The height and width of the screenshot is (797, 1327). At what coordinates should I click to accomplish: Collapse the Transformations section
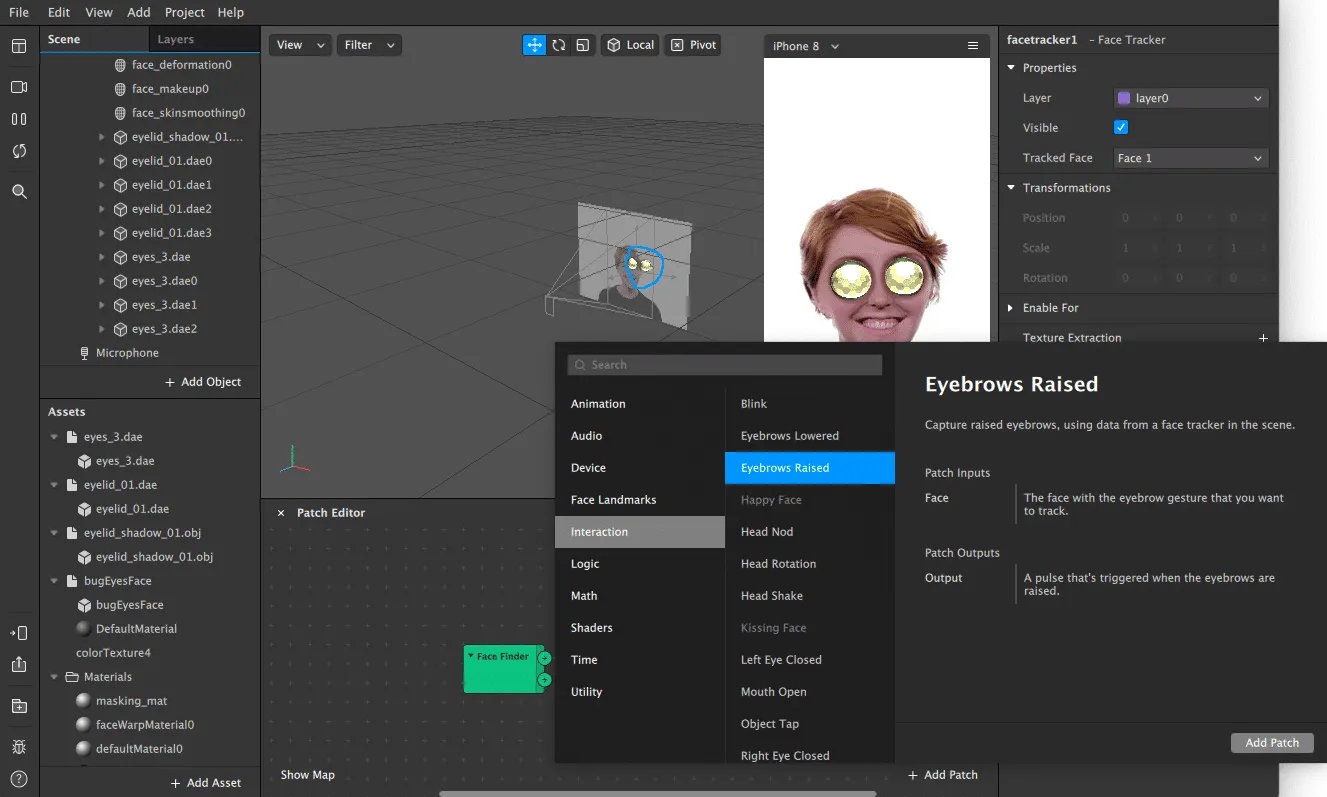1011,188
